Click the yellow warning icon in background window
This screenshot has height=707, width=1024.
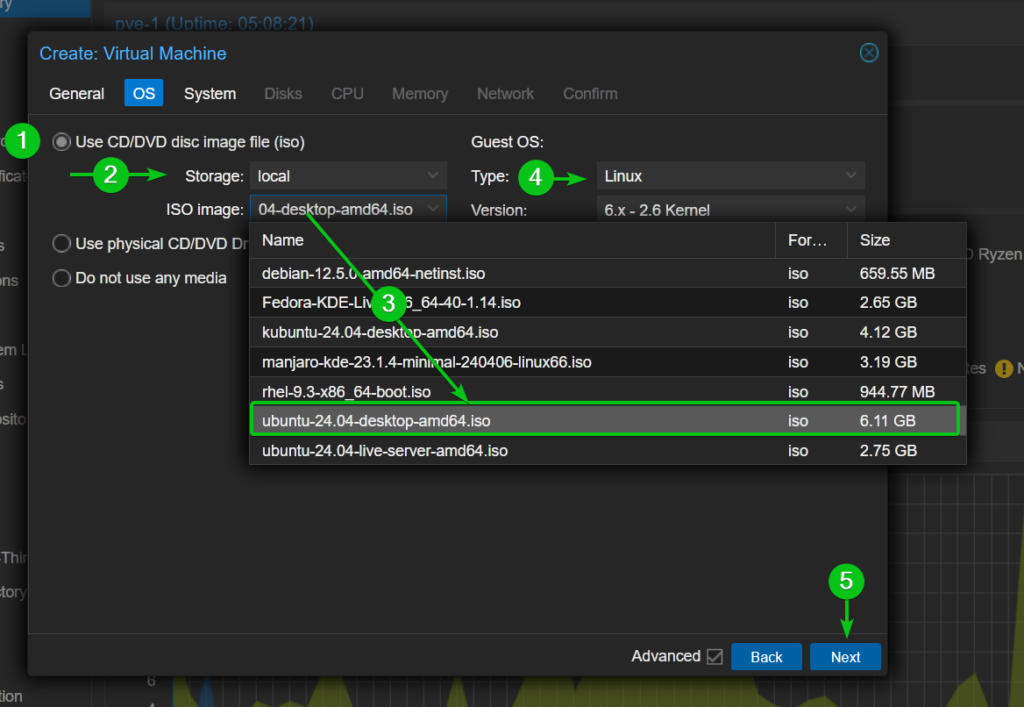[x=1003, y=369]
